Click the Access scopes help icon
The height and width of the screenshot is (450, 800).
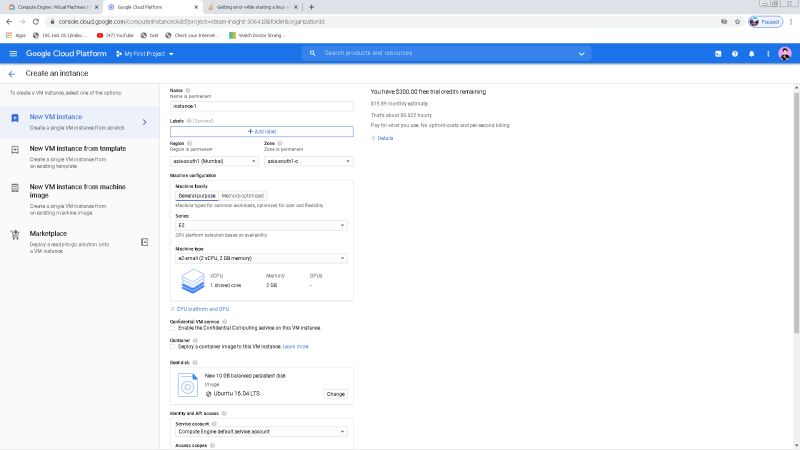[212, 445]
